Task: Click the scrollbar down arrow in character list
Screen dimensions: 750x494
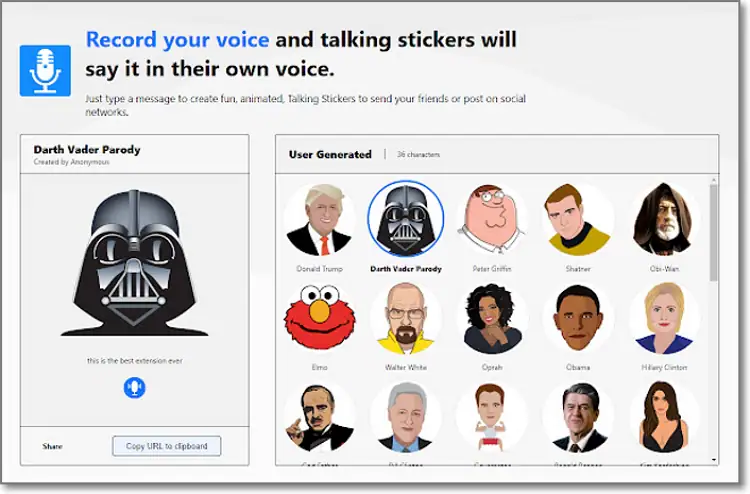Action: click(714, 460)
